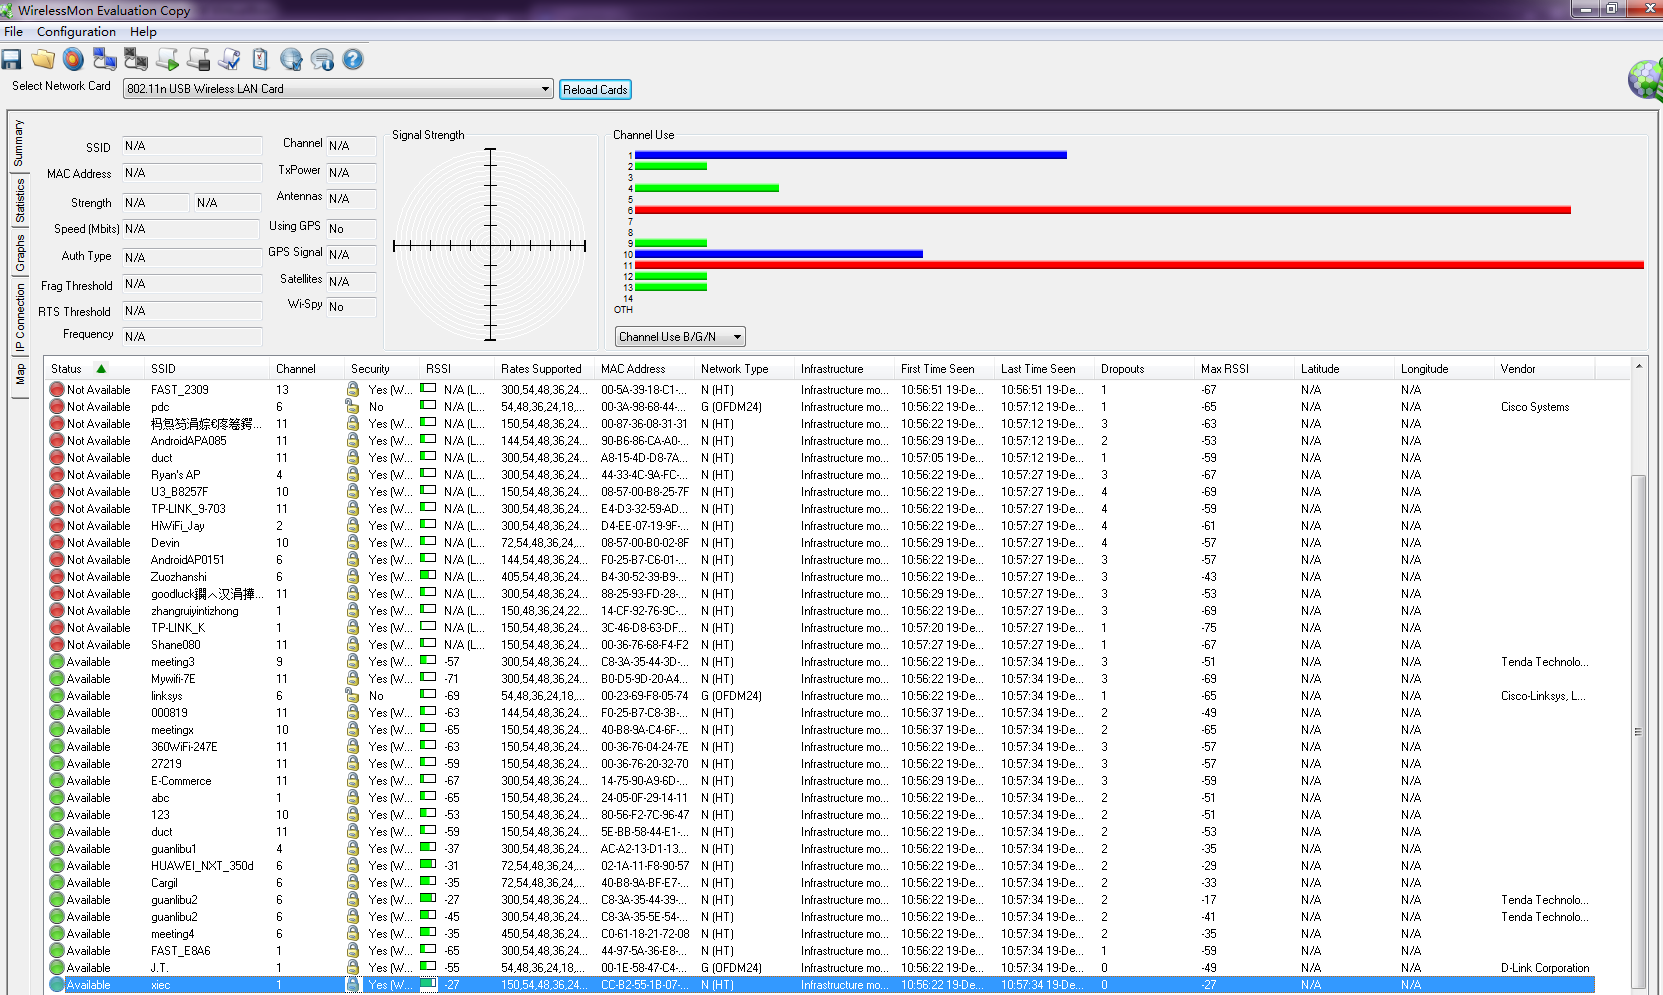1663x995 pixels.
Task: Click the red status icon of FAST_2309
Action: tap(57, 390)
